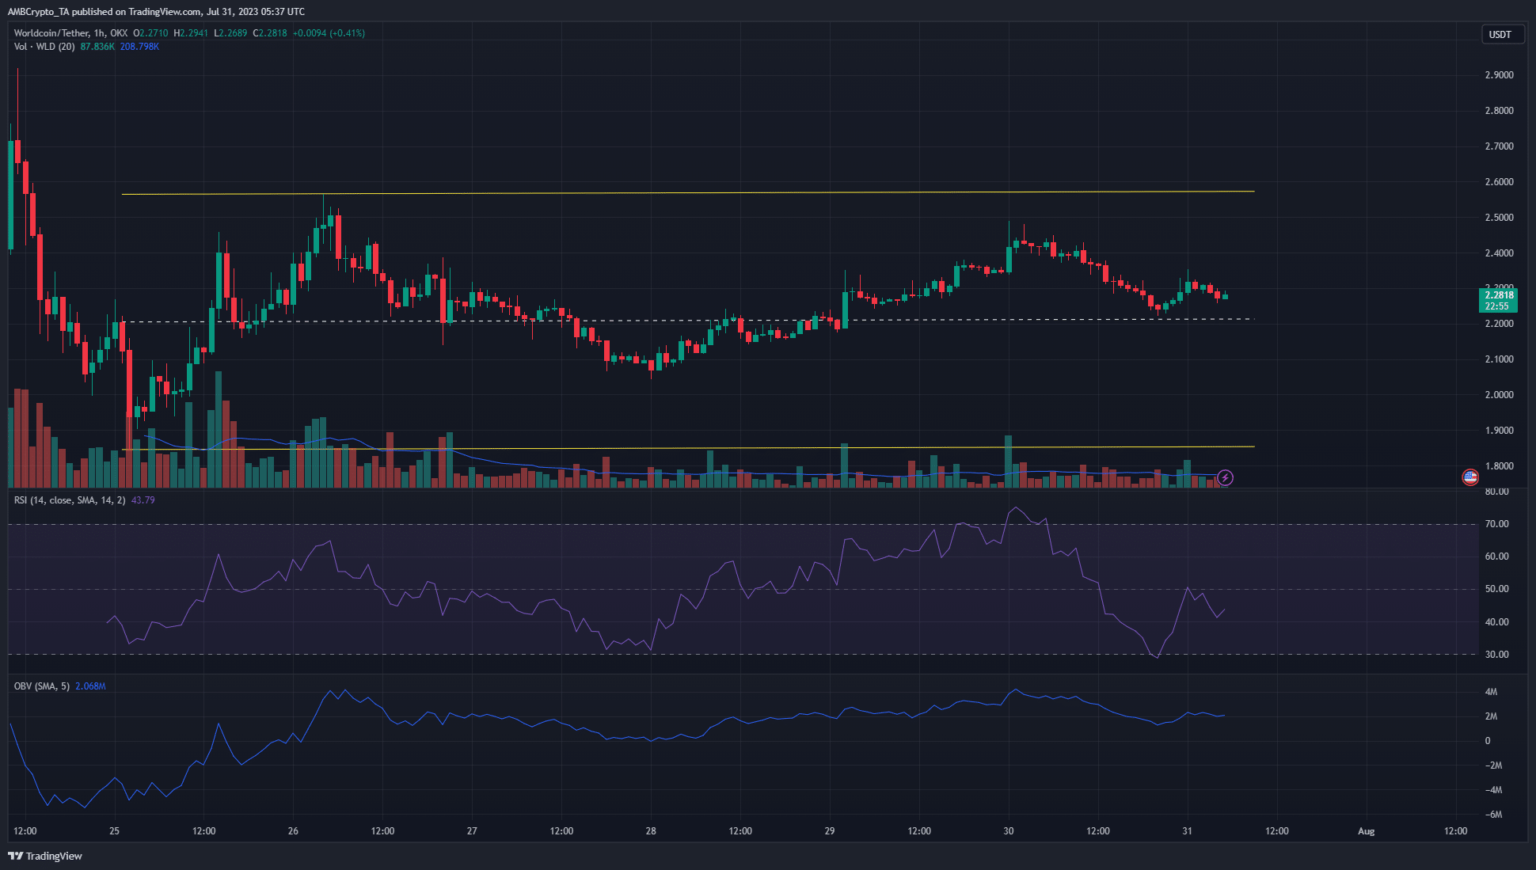Select the upper yellow resistance line
1536x870 pixels.
pos(700,192)
